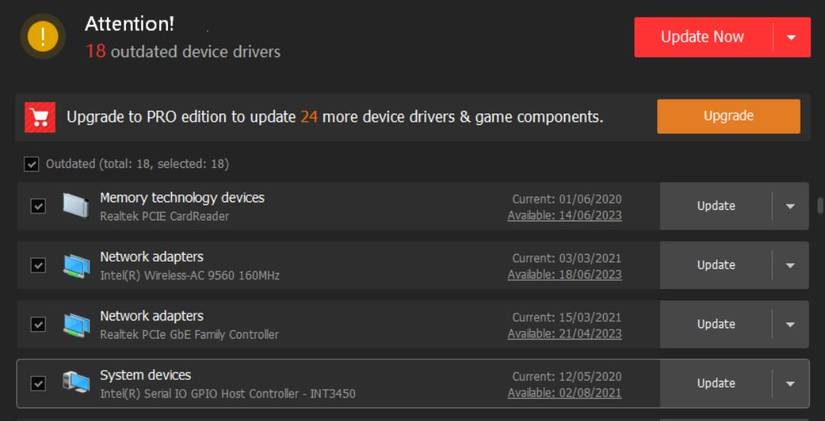Click the Realtek PCIe GbE controller icon
This screenshot has width=825, height=421.
[76, 324]
